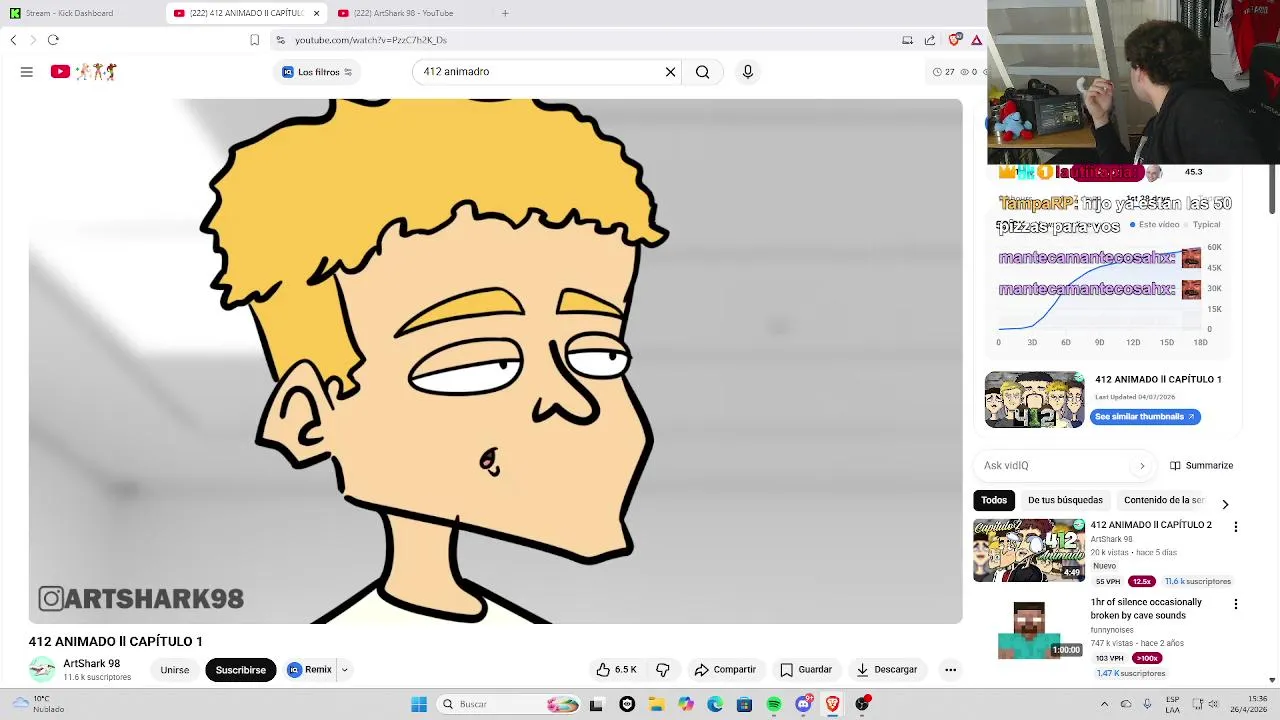
Task: Click the vidIQ Summarize button
Action: [x=1201, y=465]
